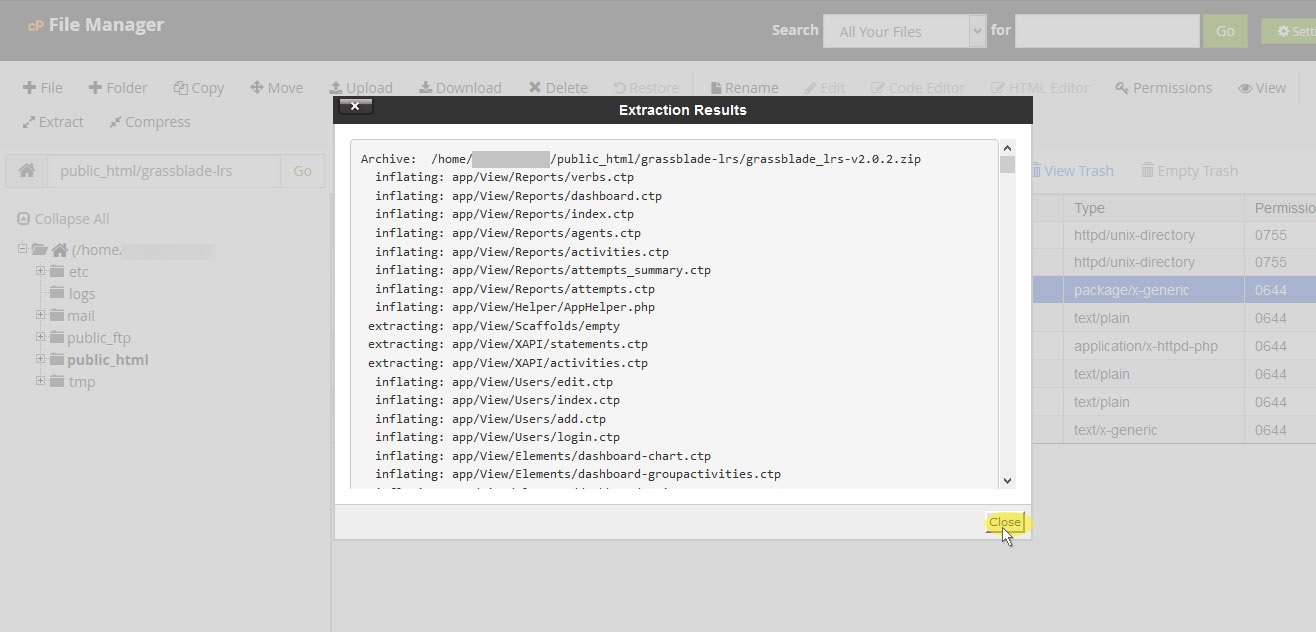
Task: Create a new Folder from toolbar
Action: (x=118, y=88)
